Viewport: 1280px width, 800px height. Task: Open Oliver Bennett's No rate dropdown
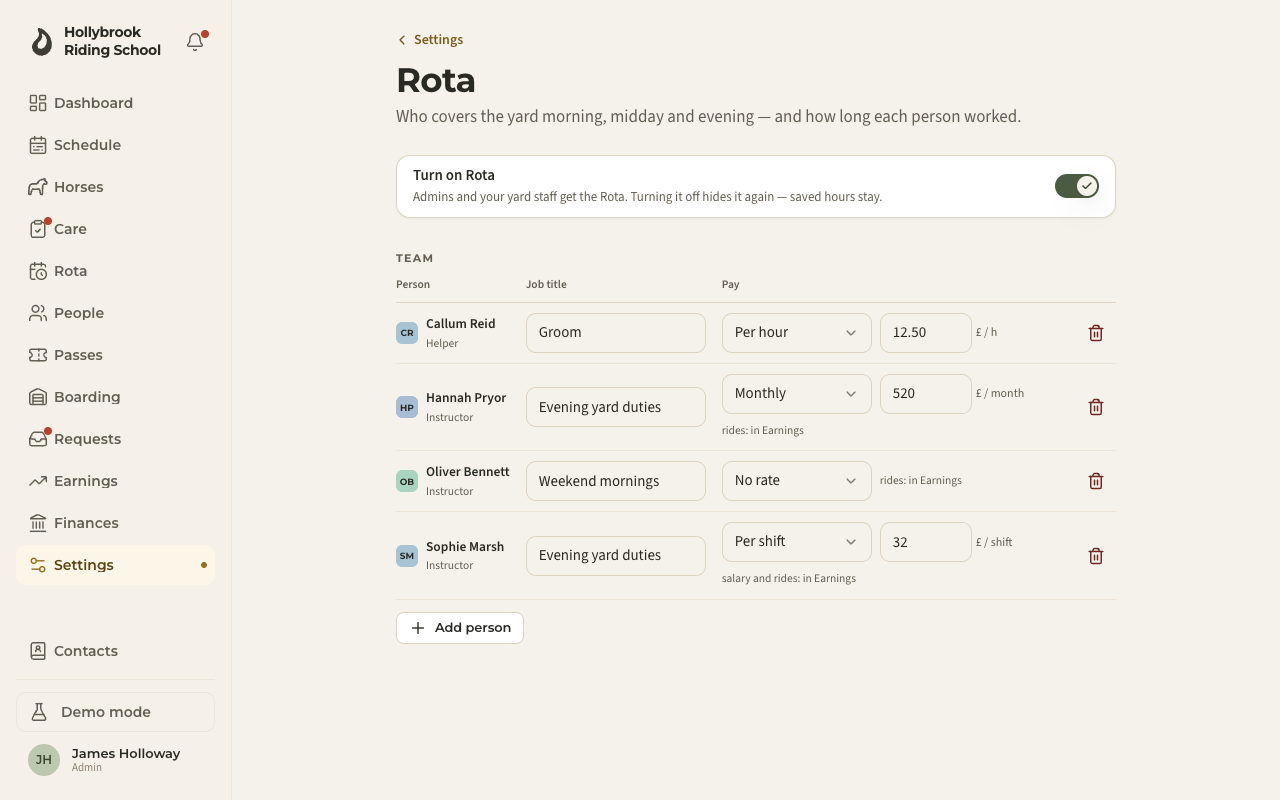797,481
